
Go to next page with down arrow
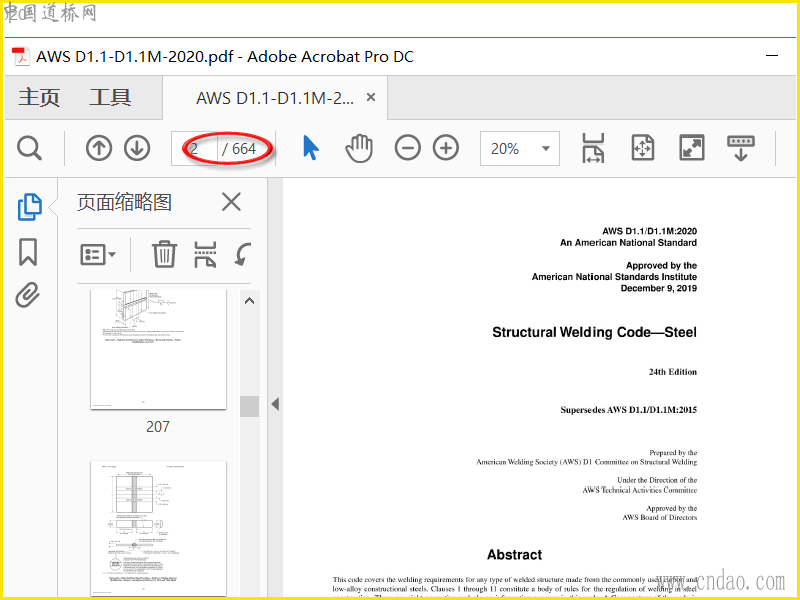pyautogui.click(x=137, y=148)
